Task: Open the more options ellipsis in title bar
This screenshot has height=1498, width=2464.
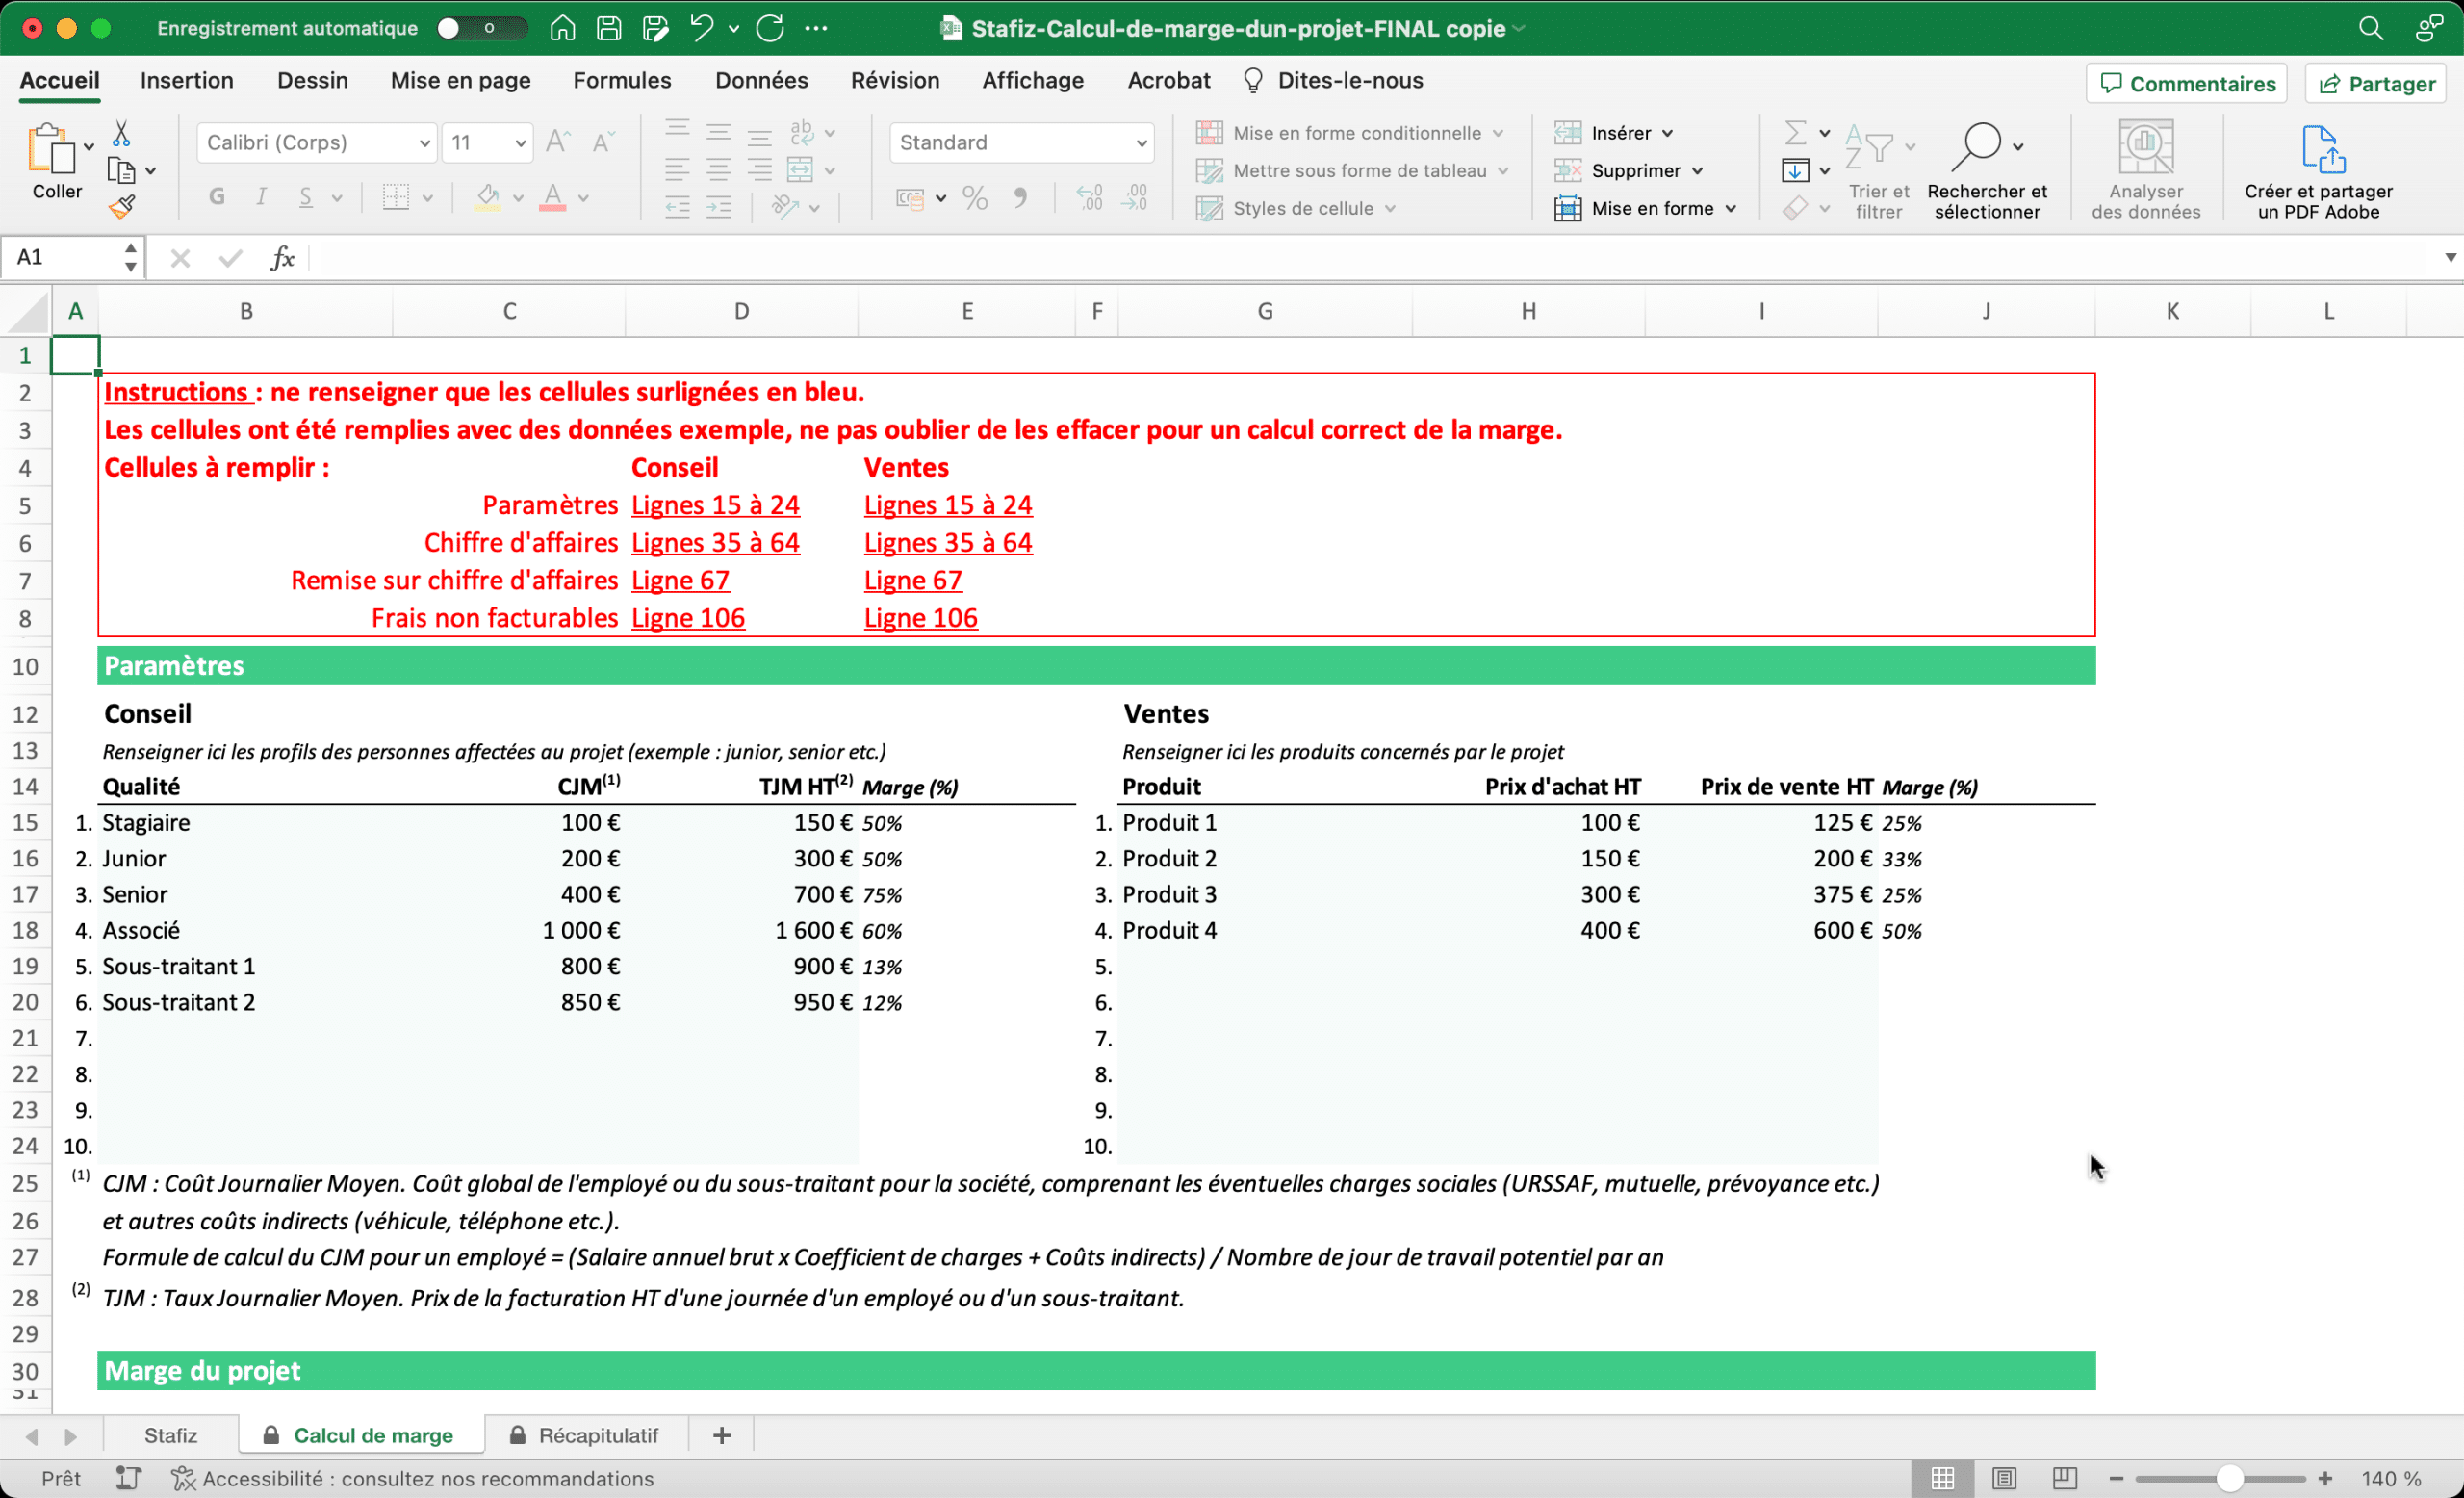Action: [x=816, y=28]
